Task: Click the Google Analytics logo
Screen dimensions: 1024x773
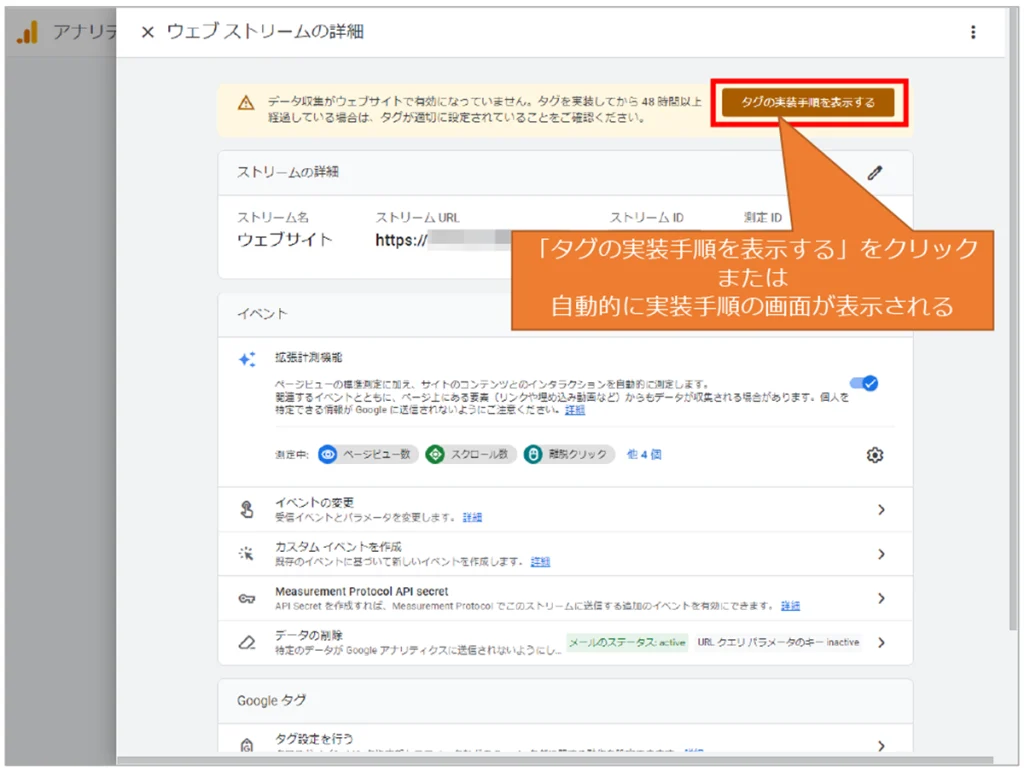Action: coord(27,32)
